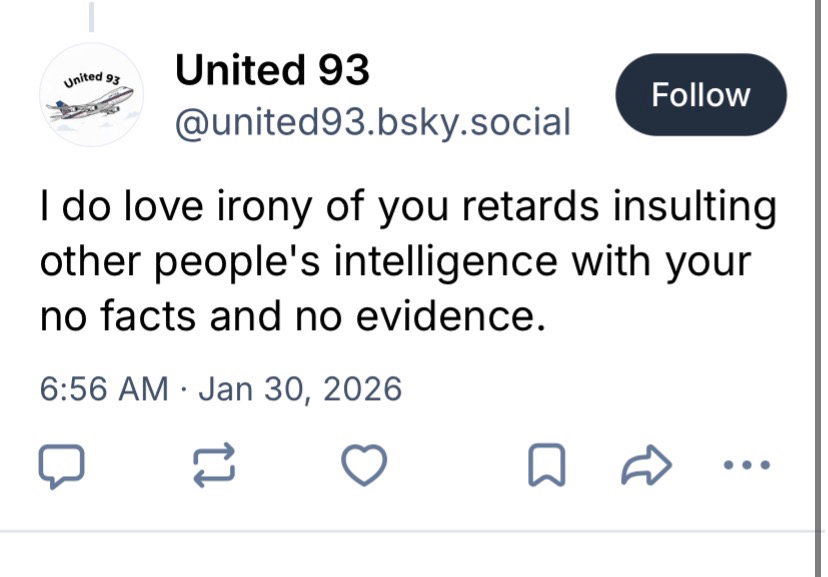Open the United 93 display name link
Image resolution: width=828 pixels, height=577 pixels.
(272, 70)
